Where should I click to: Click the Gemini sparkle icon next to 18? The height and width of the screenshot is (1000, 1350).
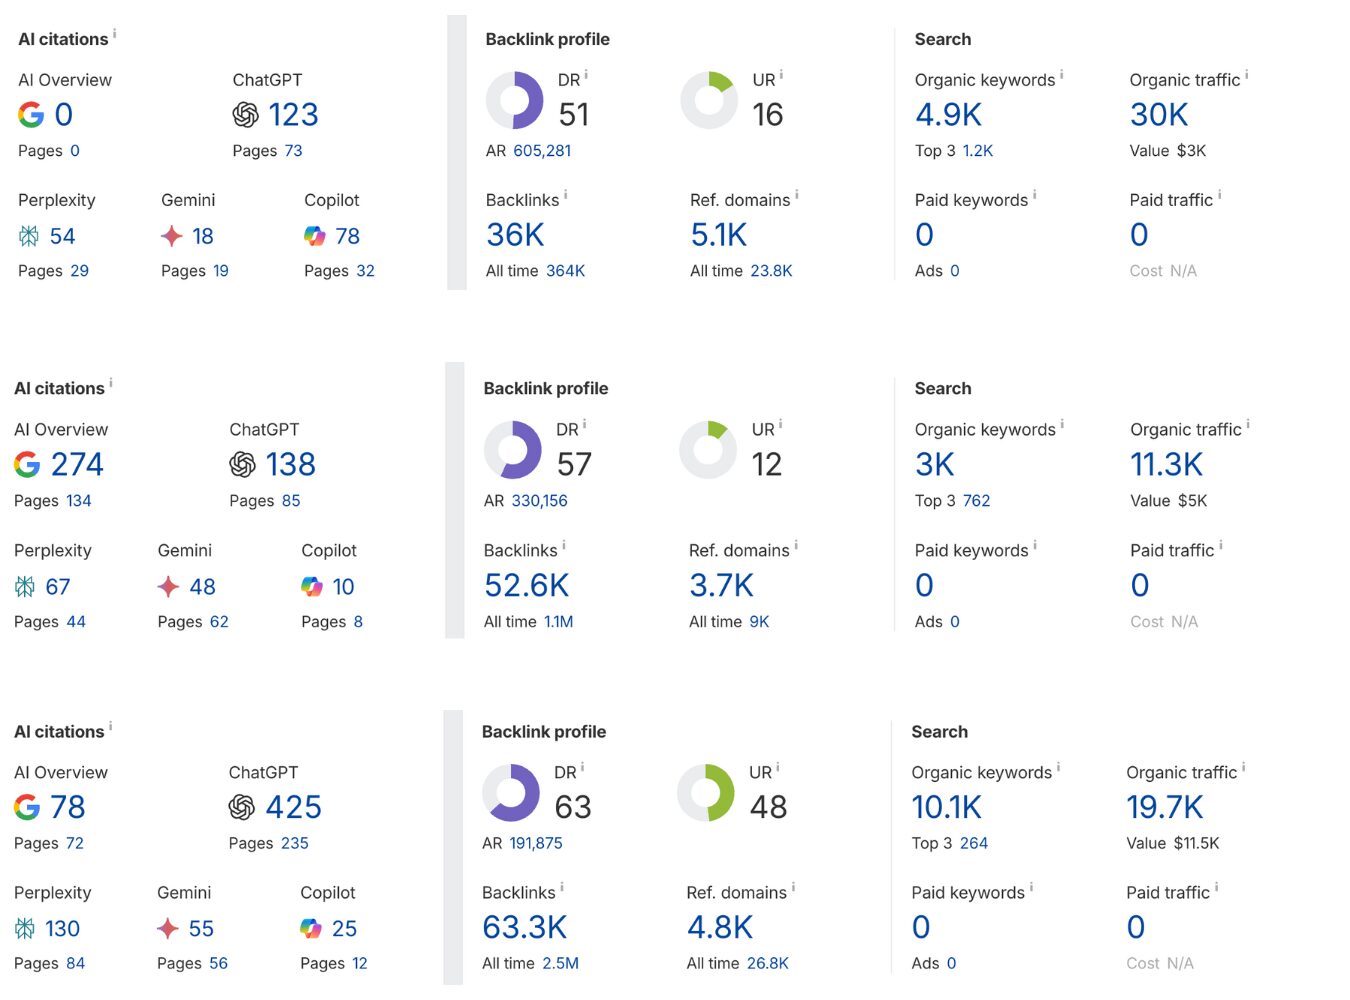172,236
